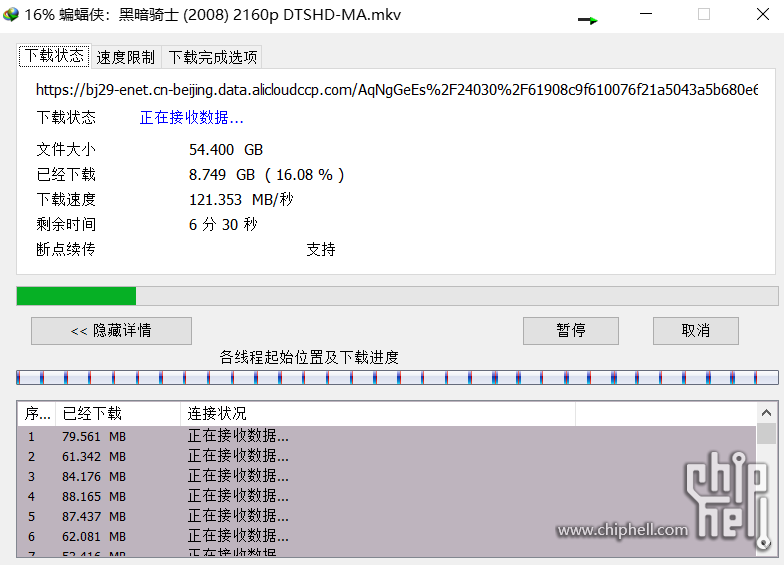Click the speed value 121.353 MB/秒
This screenshot has height=565, width=784.
[x=241, y=200]
